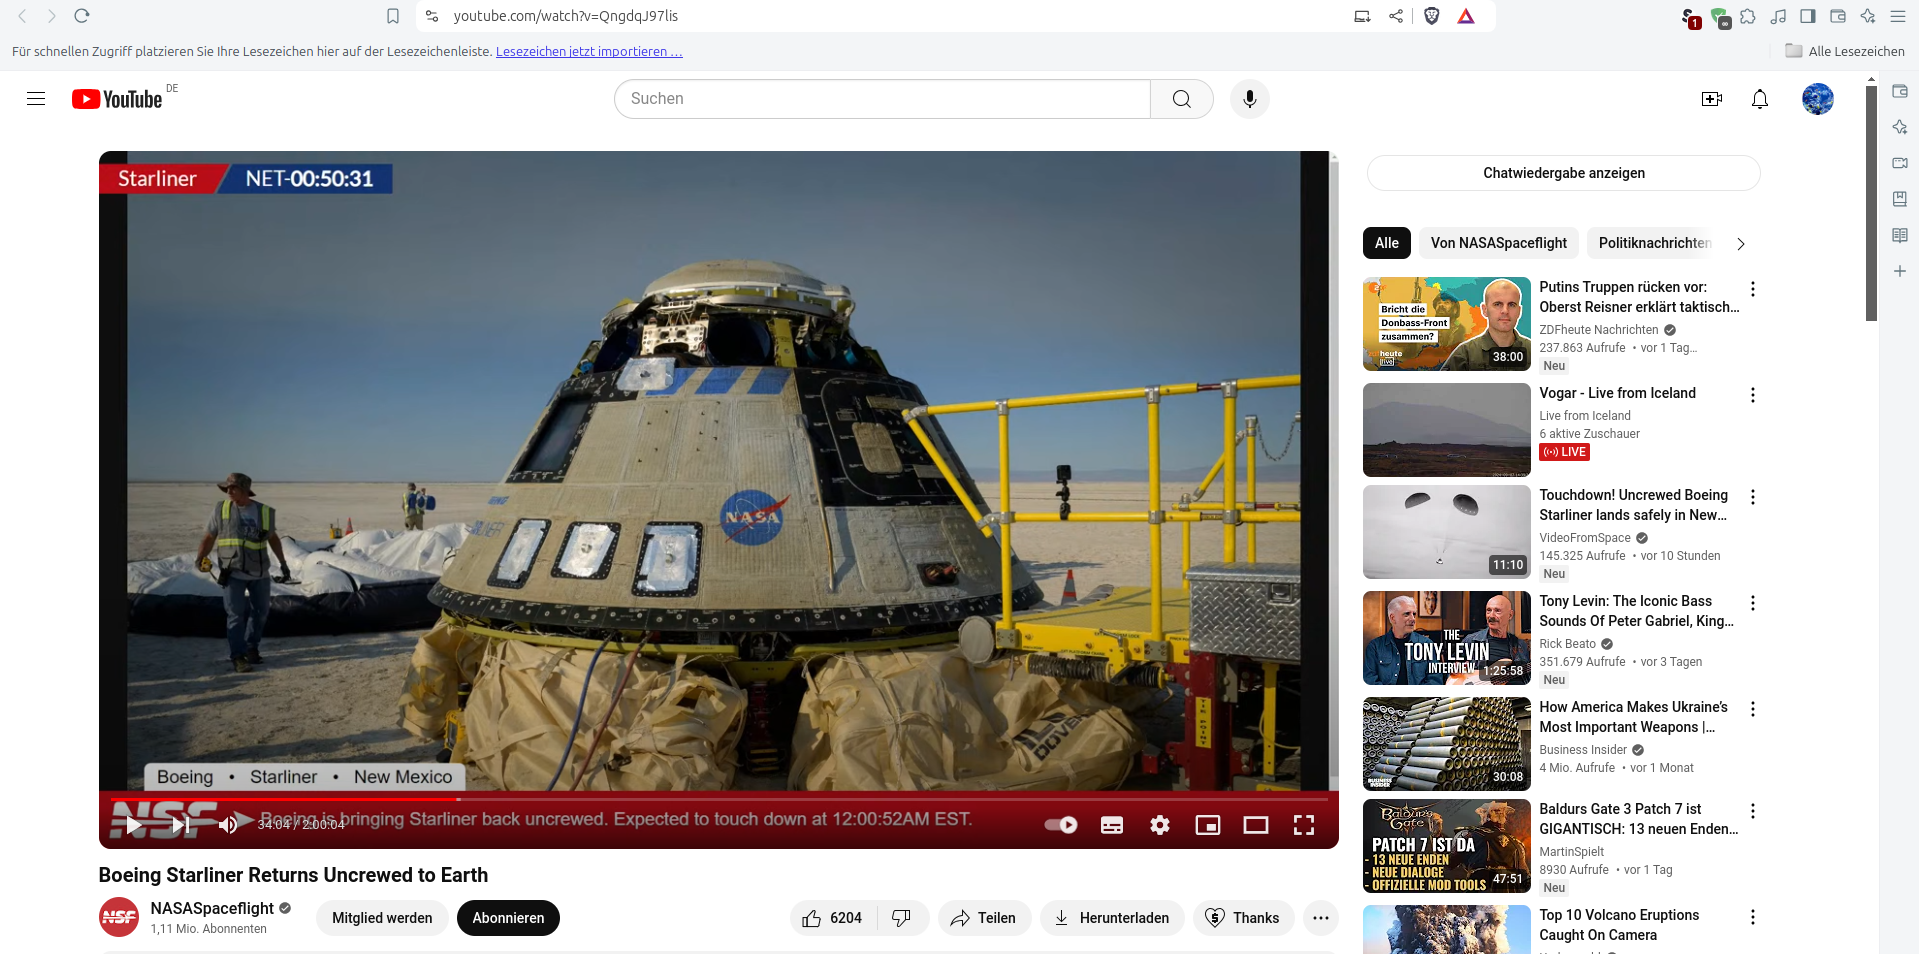
Task: Open options for Vogar Live from Iceland
Action: tap(1753, 395)
